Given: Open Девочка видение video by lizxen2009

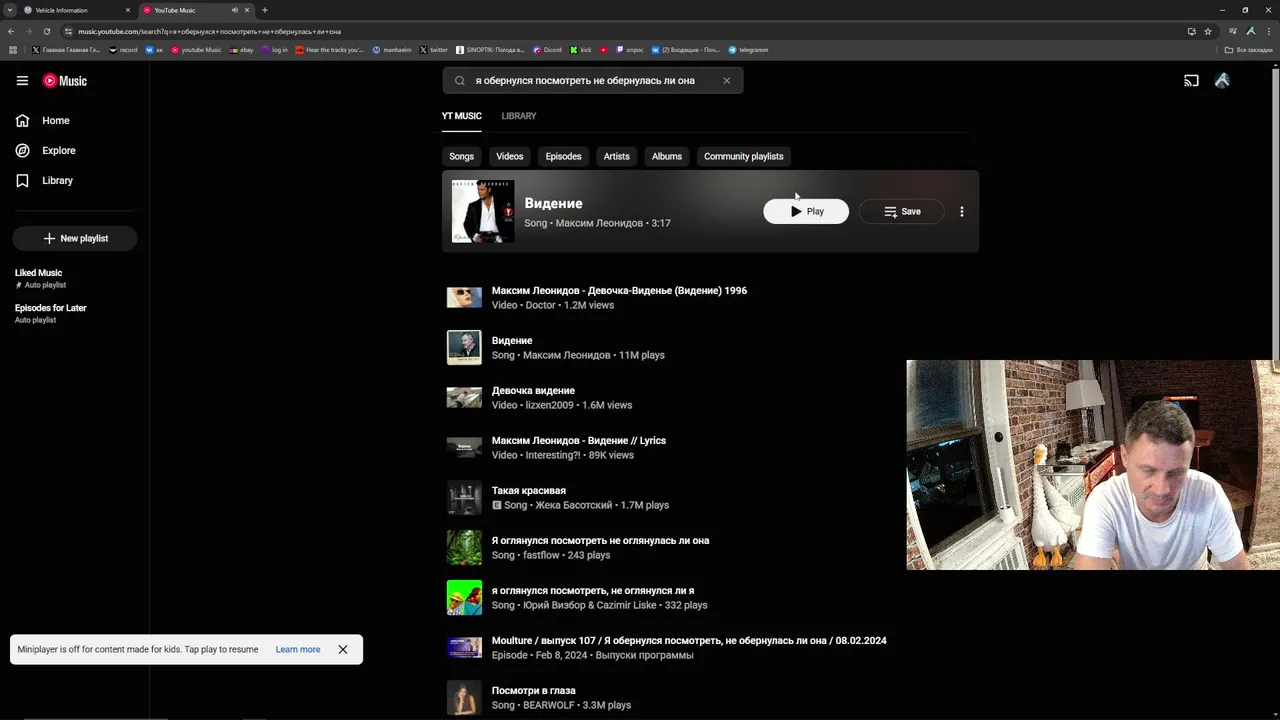Looking at the screenshot, I should pyautogui.click(x=533, y=391).
